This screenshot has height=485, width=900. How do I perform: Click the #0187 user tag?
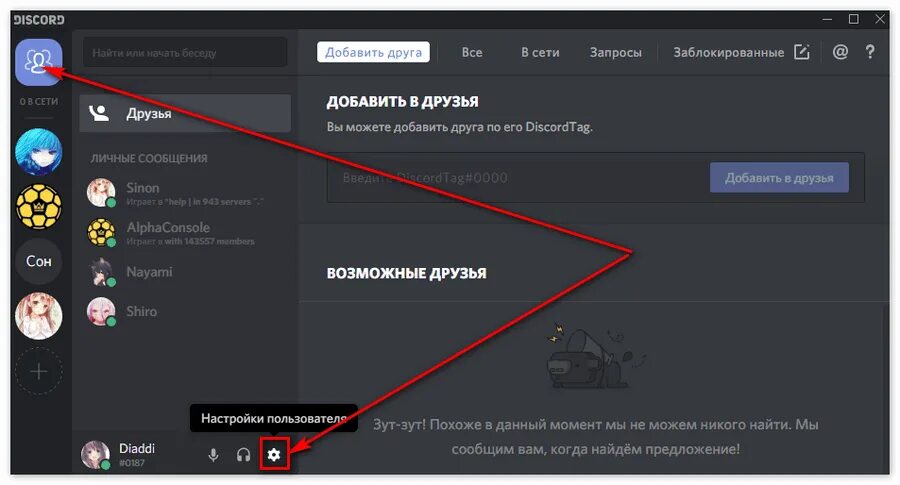tap(131, 463)
